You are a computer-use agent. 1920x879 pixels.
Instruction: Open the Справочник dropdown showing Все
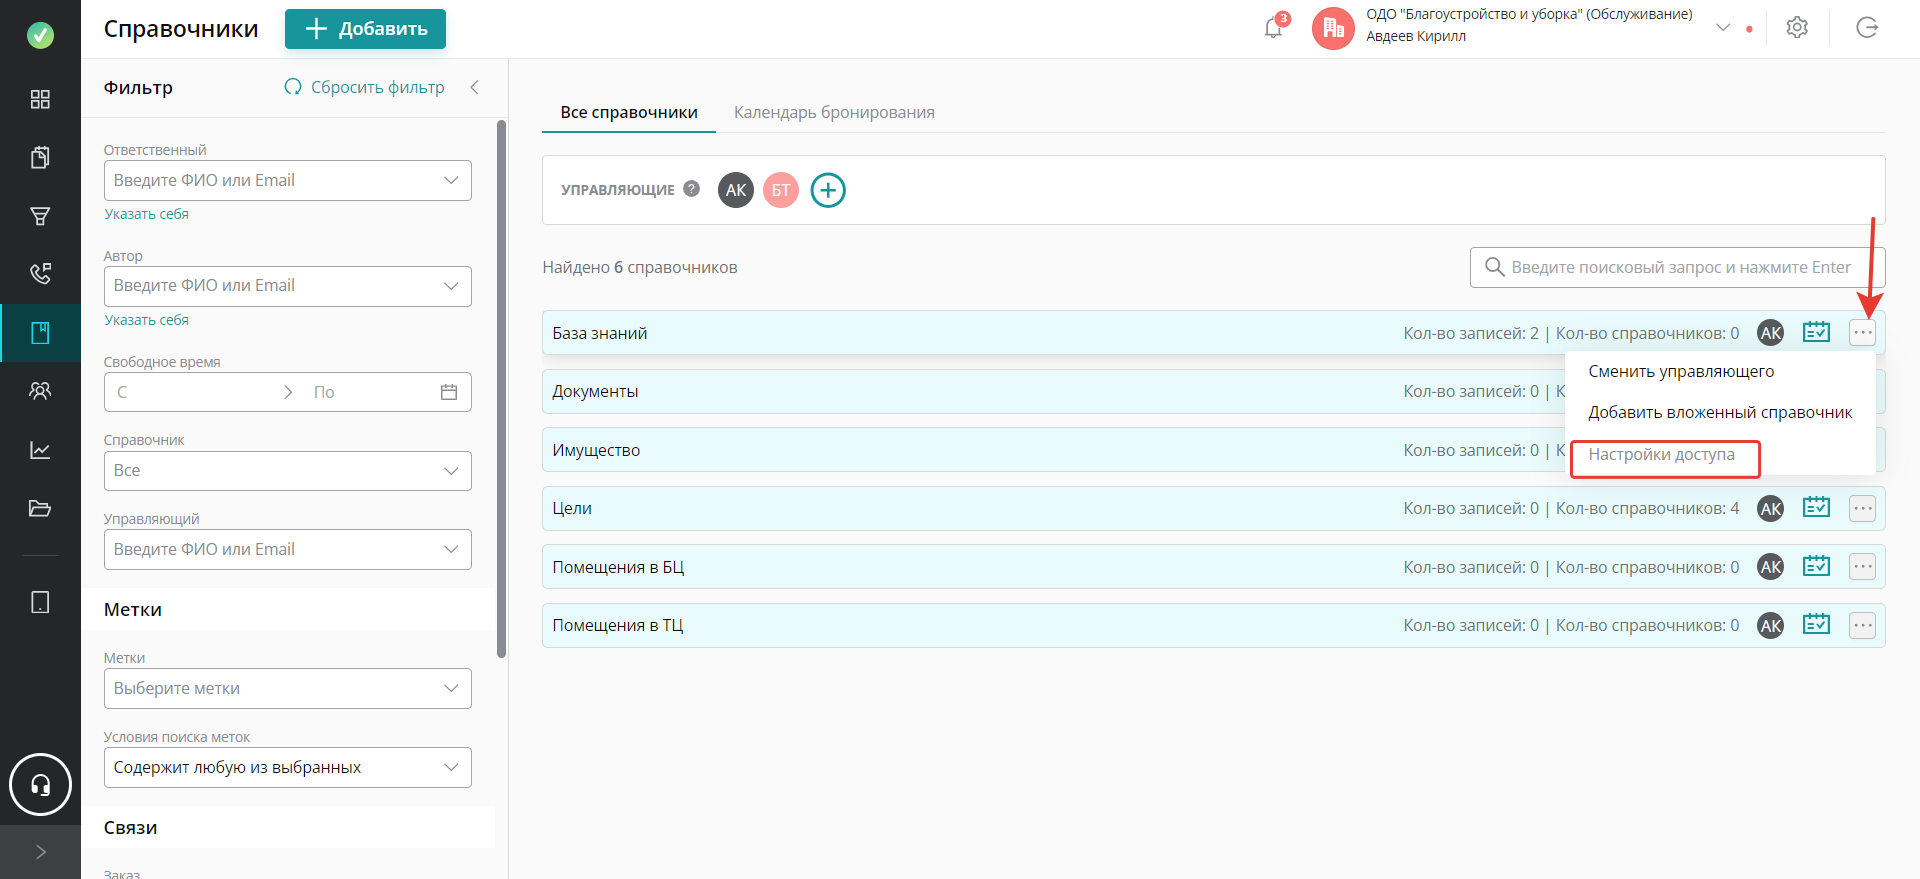(288, 471)
